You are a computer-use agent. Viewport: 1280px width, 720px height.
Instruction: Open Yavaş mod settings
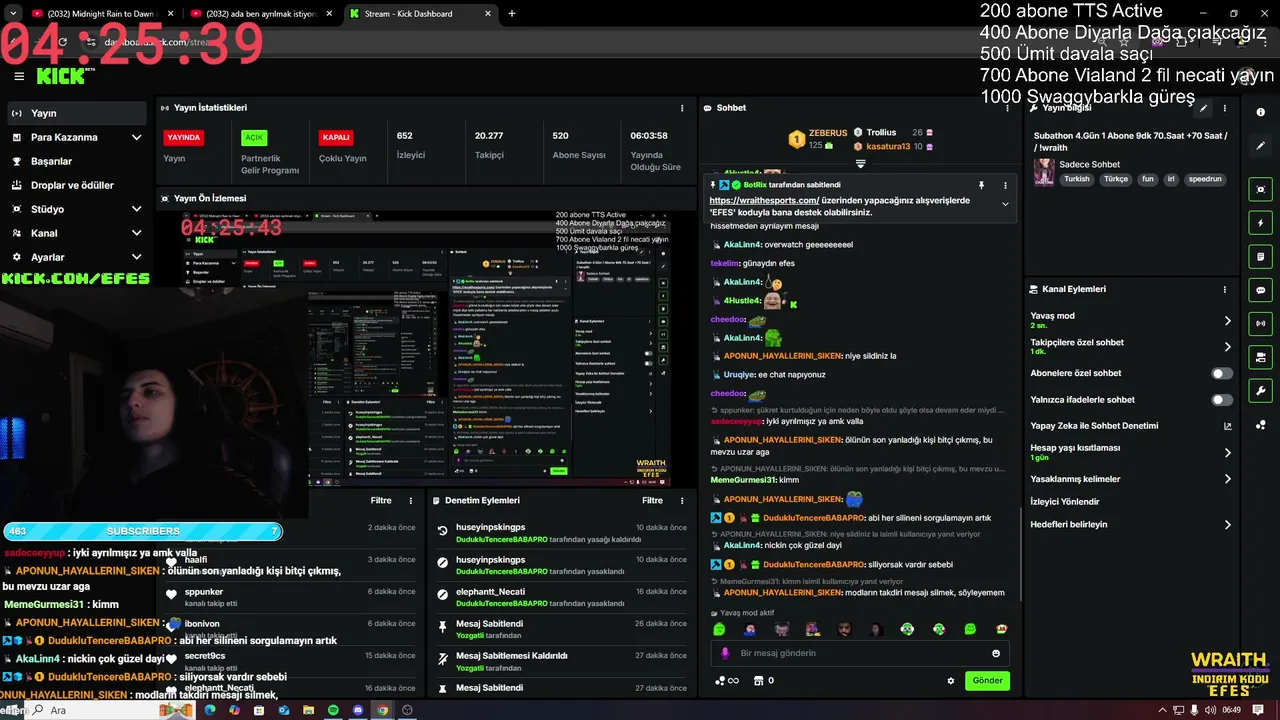tap(1132, 320)
